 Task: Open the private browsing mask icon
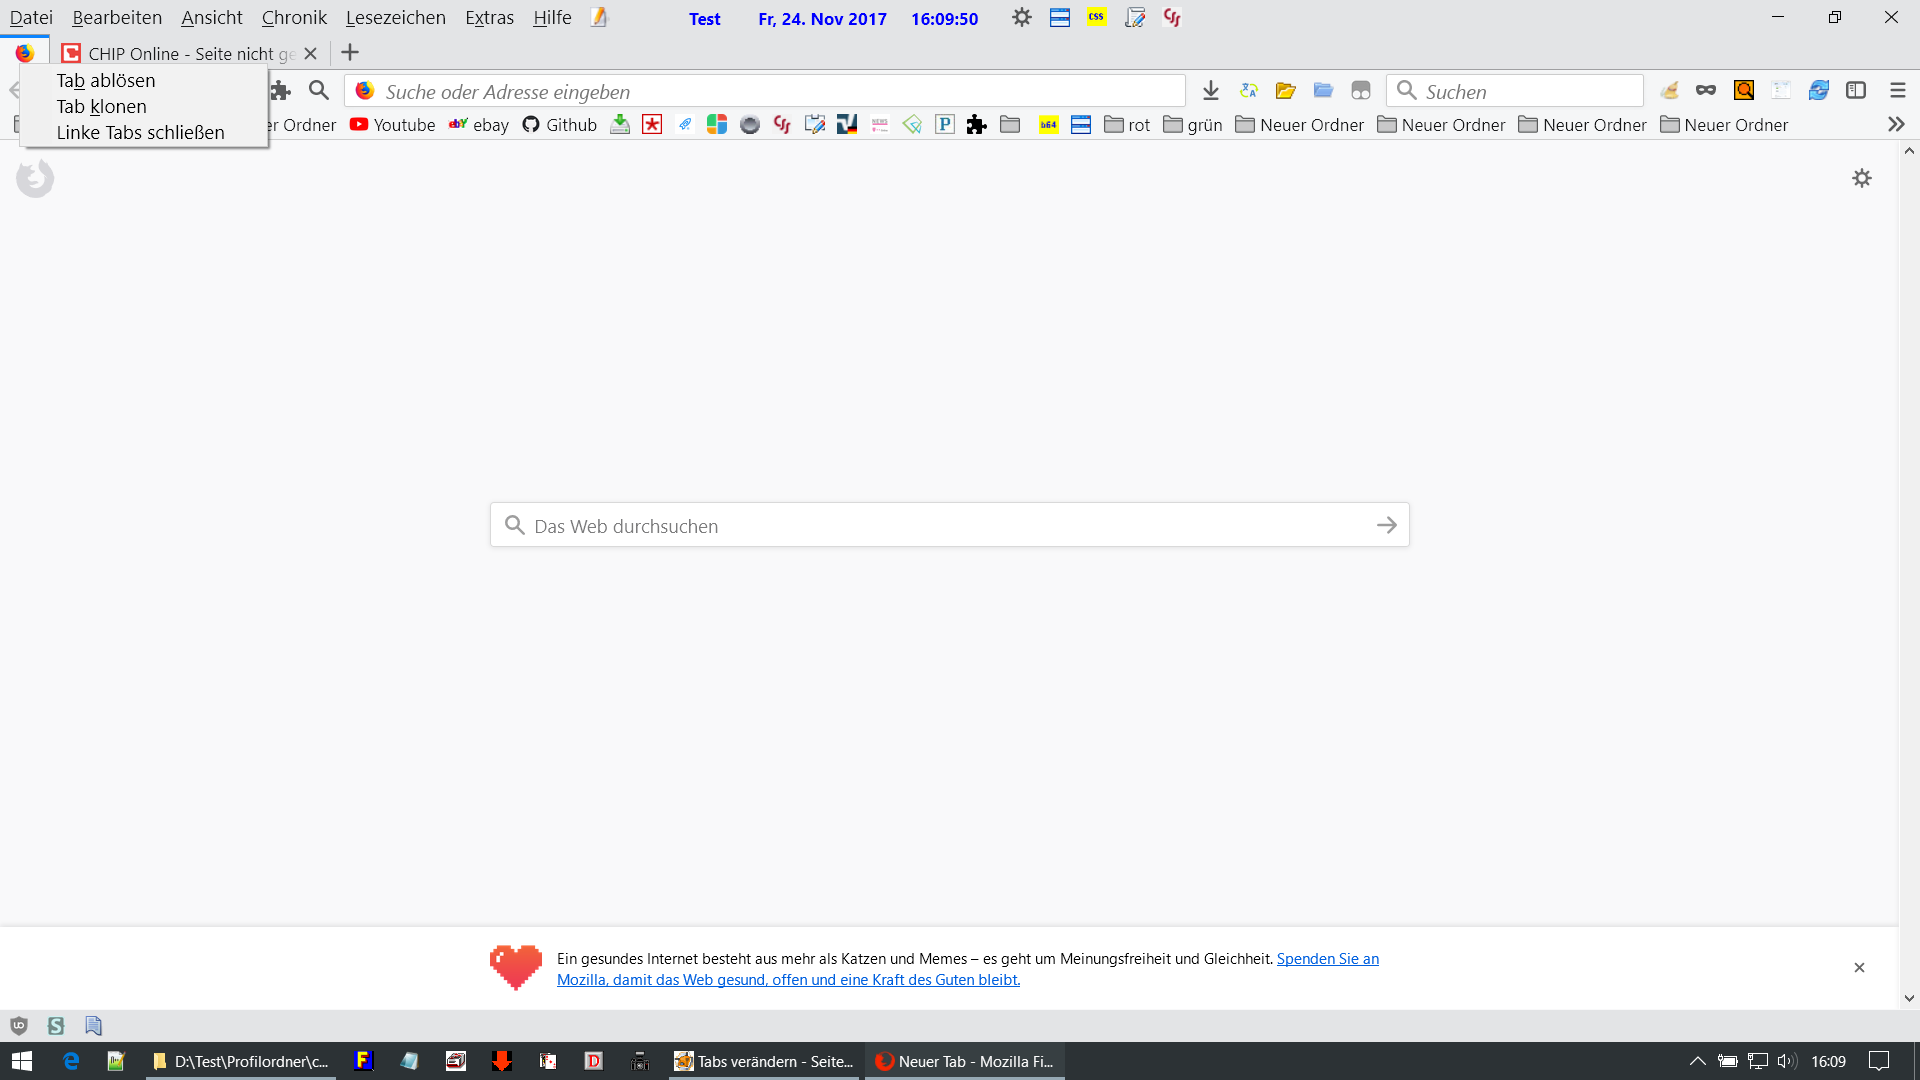(1705, 91)
